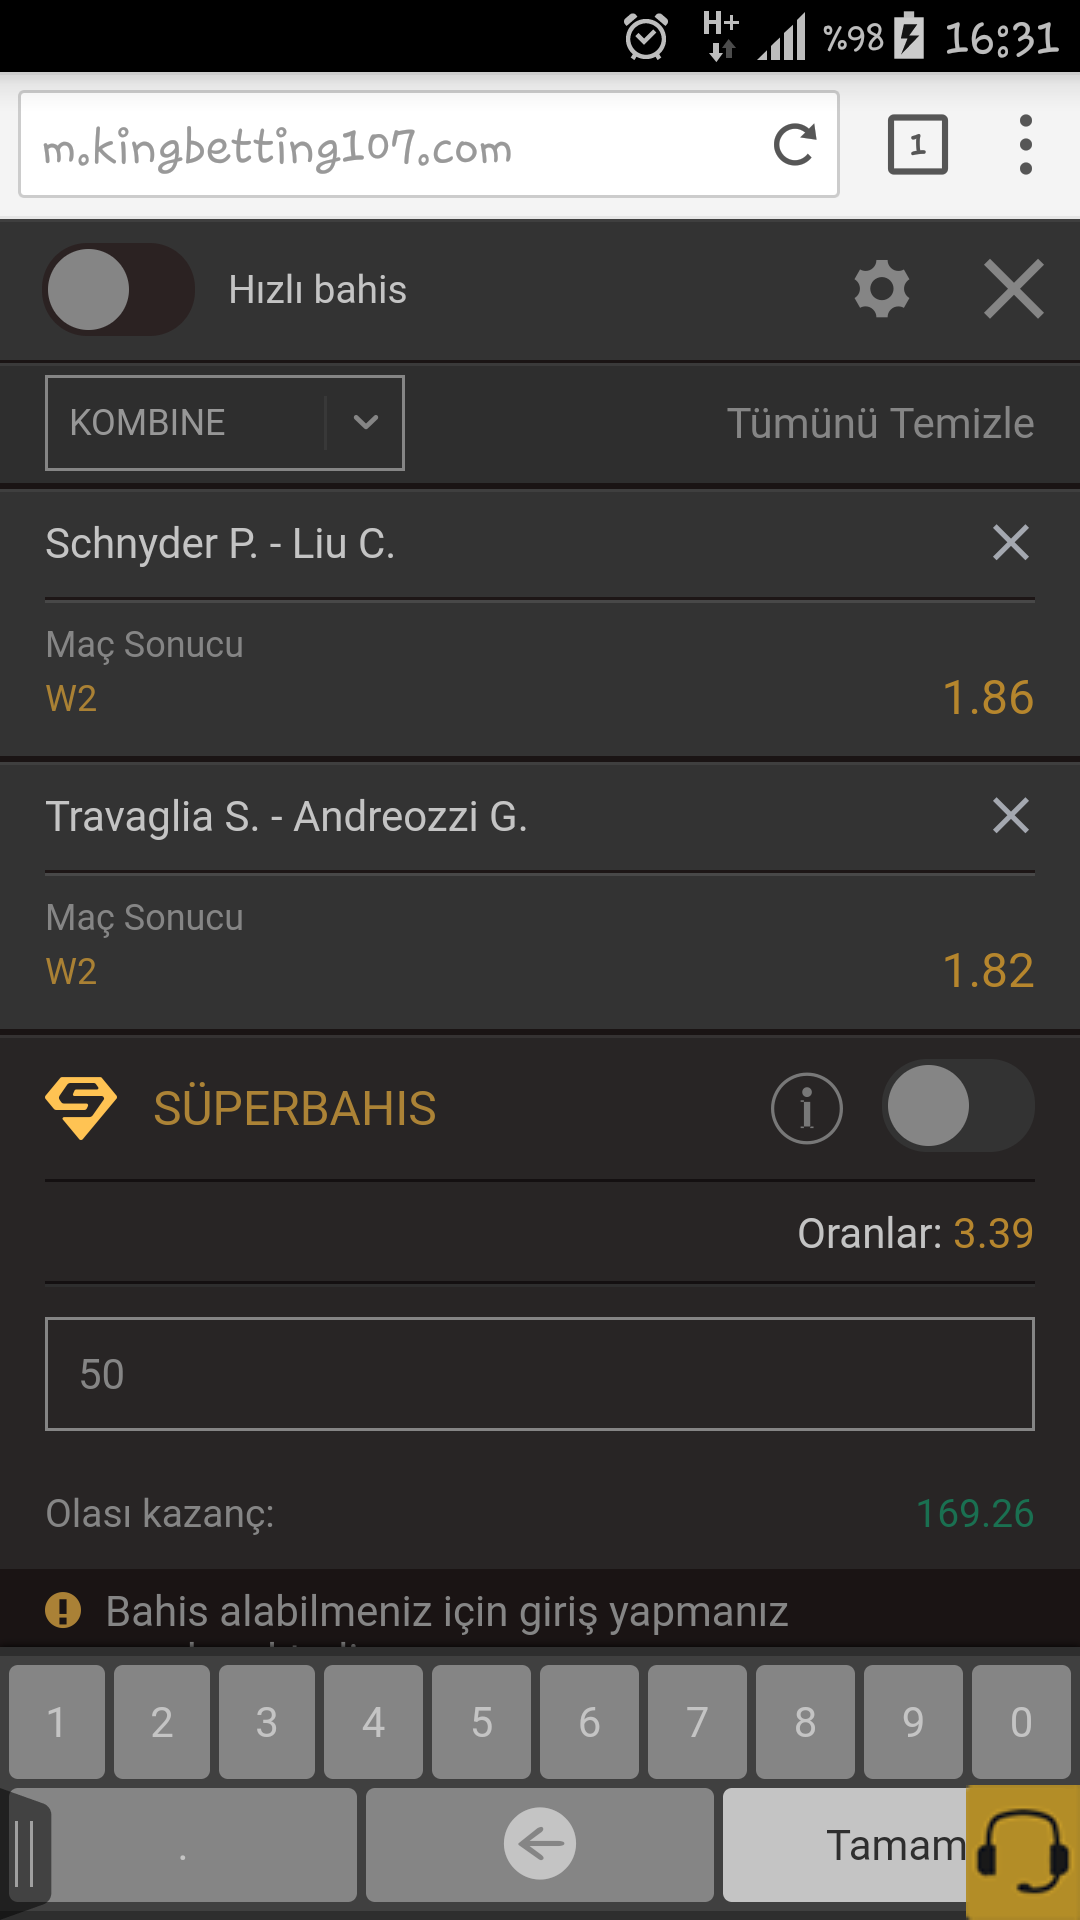This screenshot has height=1920, width=1080.
Task: Confirm amount with Tamam key
Action: click(846, 1844)
